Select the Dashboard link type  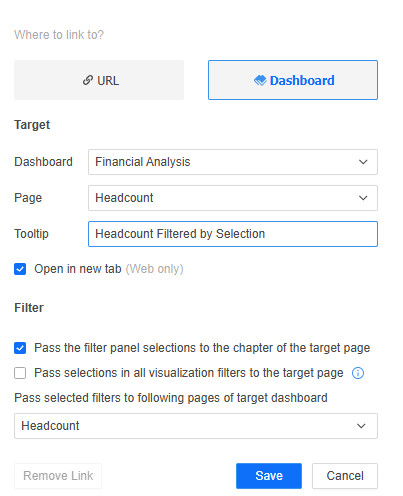tap(293, 80)
